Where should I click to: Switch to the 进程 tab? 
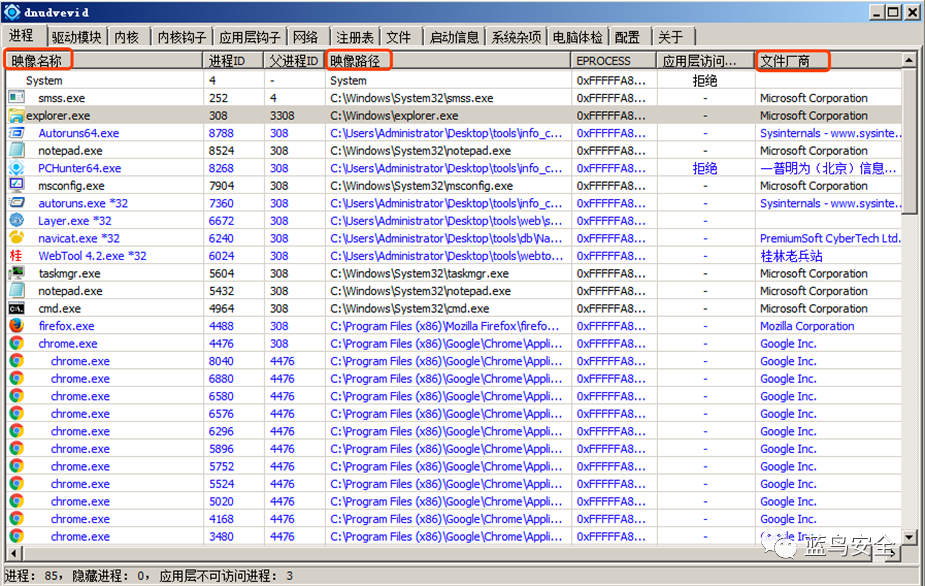[22, 35]
